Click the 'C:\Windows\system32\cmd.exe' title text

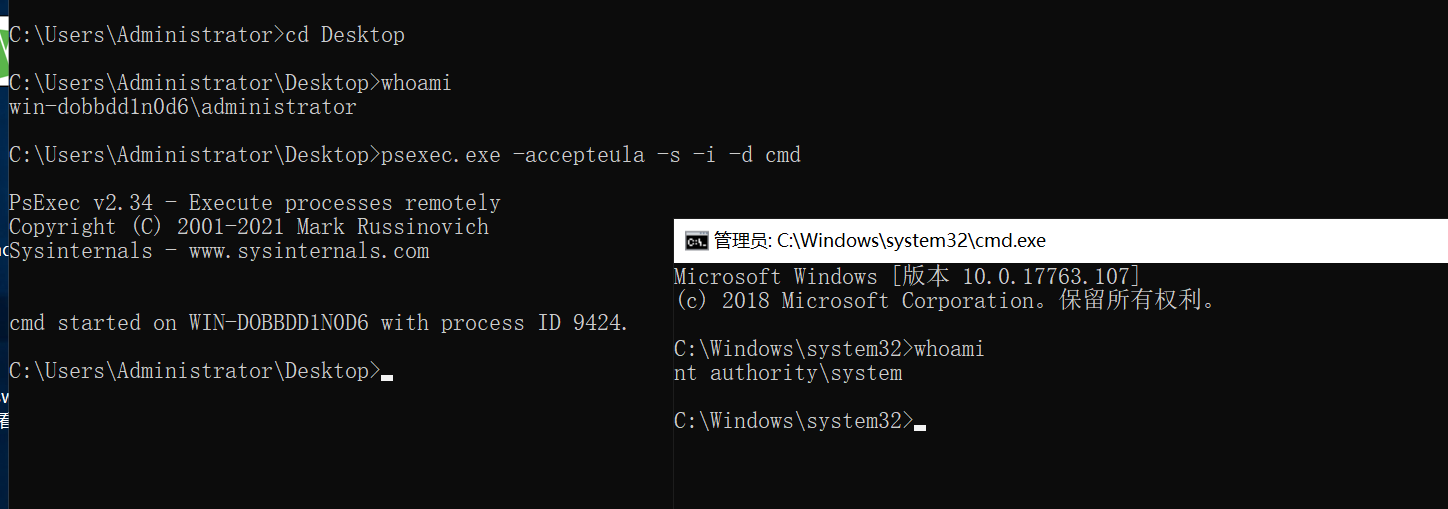coord(911,240)
